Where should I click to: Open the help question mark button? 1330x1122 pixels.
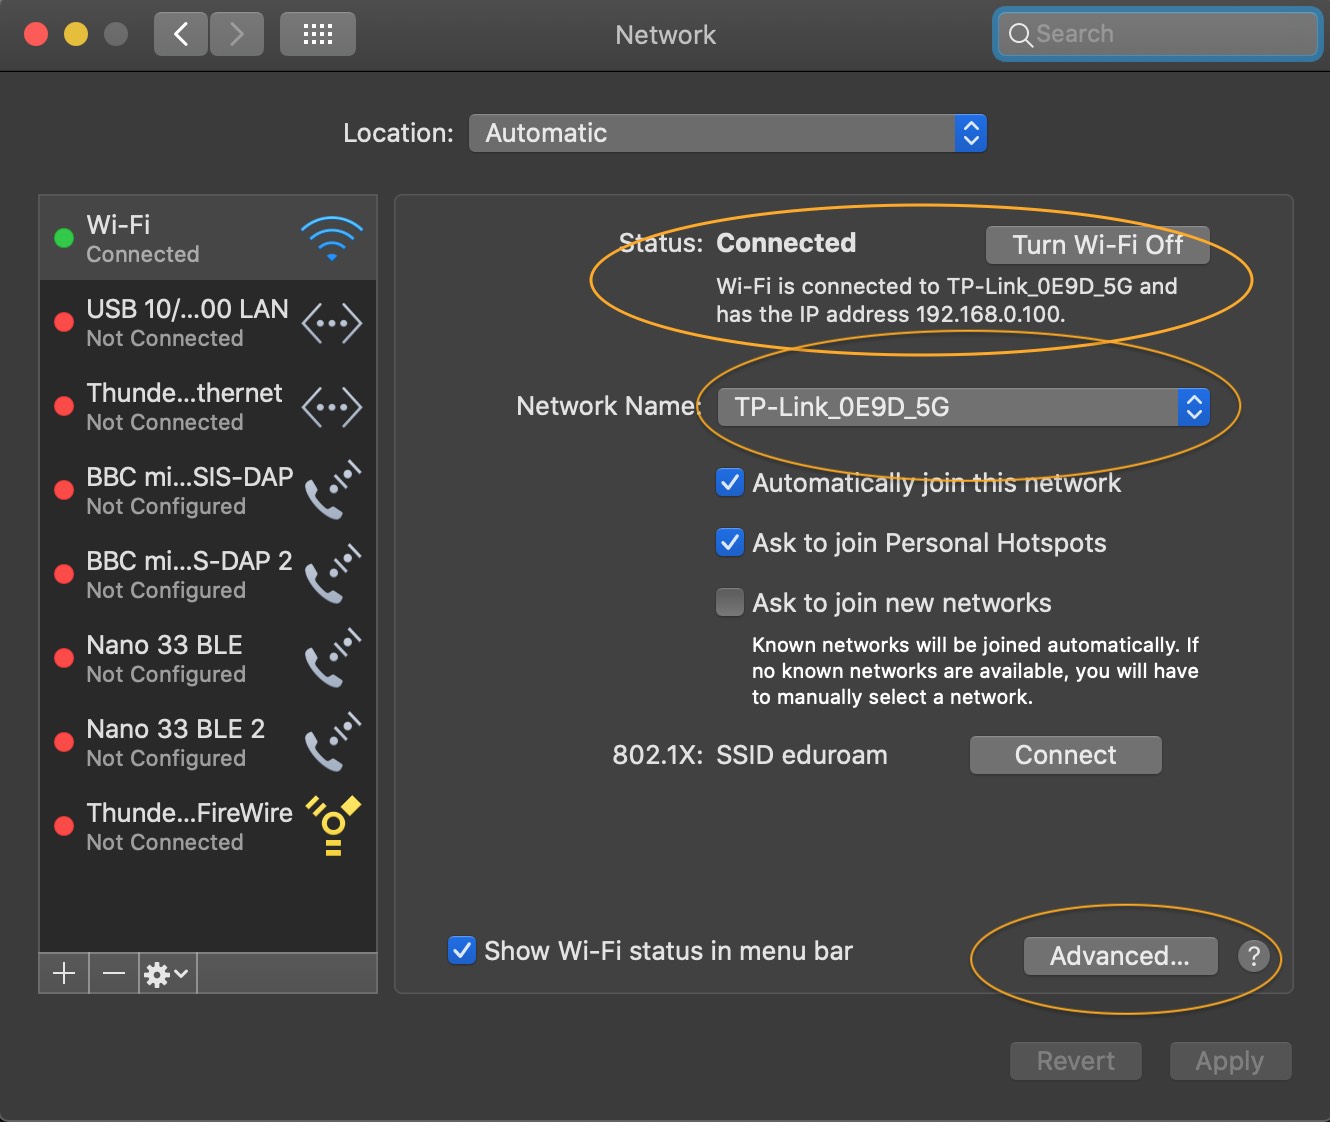pos(1253,956)
